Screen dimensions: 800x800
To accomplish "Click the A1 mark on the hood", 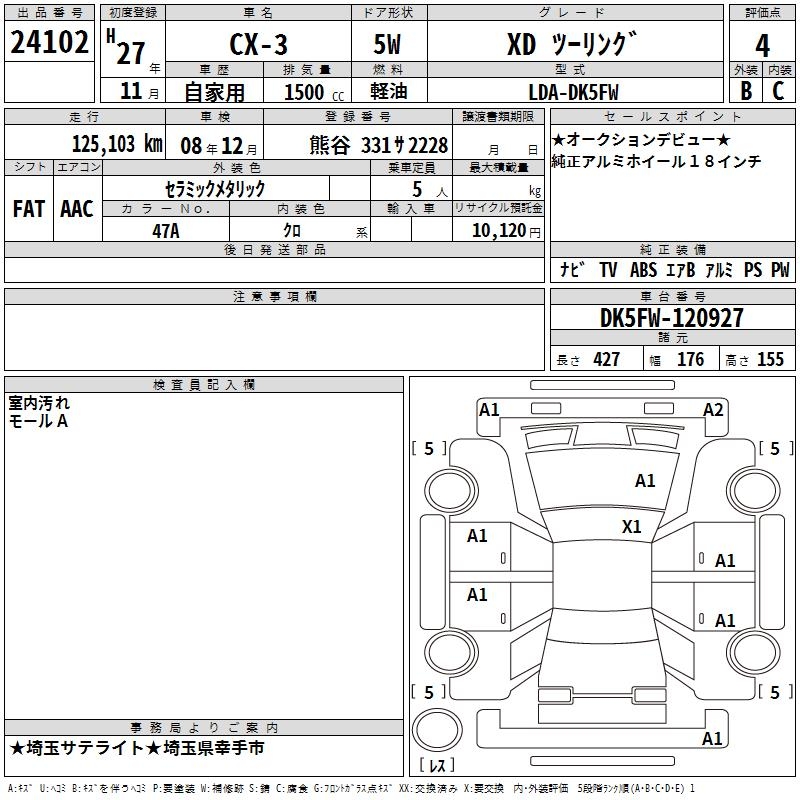I will click(645, 481).
